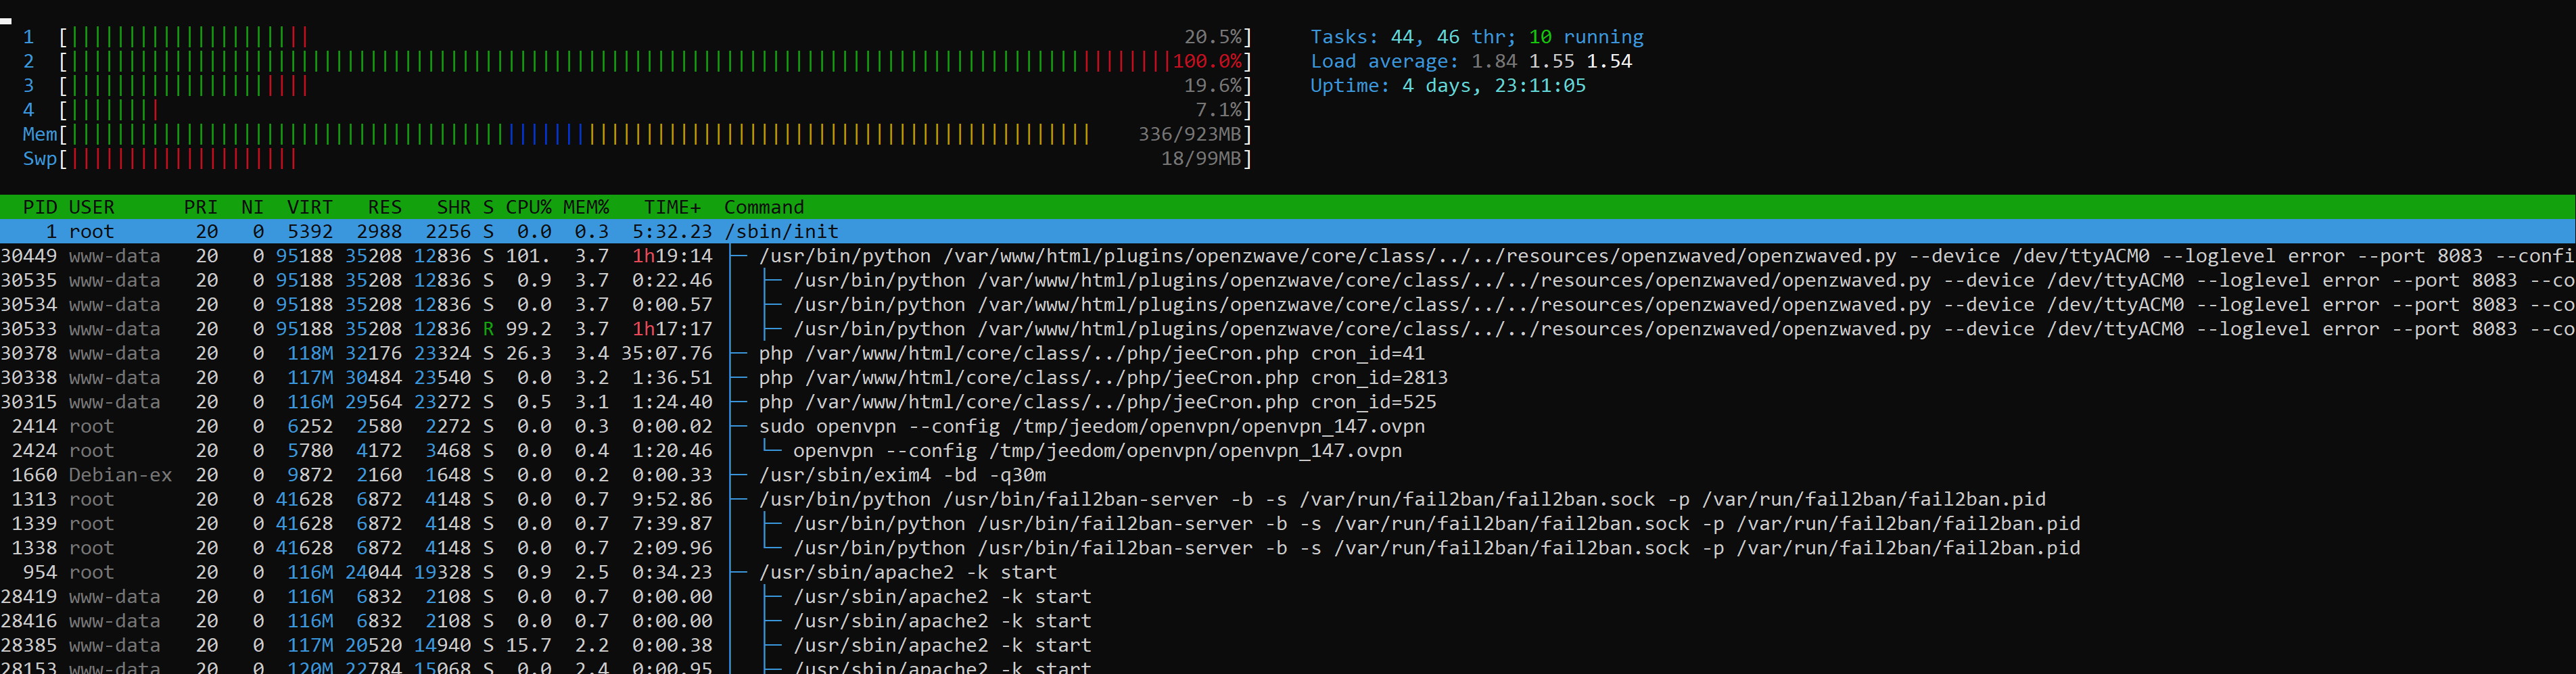Image resolution: width=2576 pixels, height=674 pixels.
Task: Select apache2 child process 28416
Action: pos(1288,621)
